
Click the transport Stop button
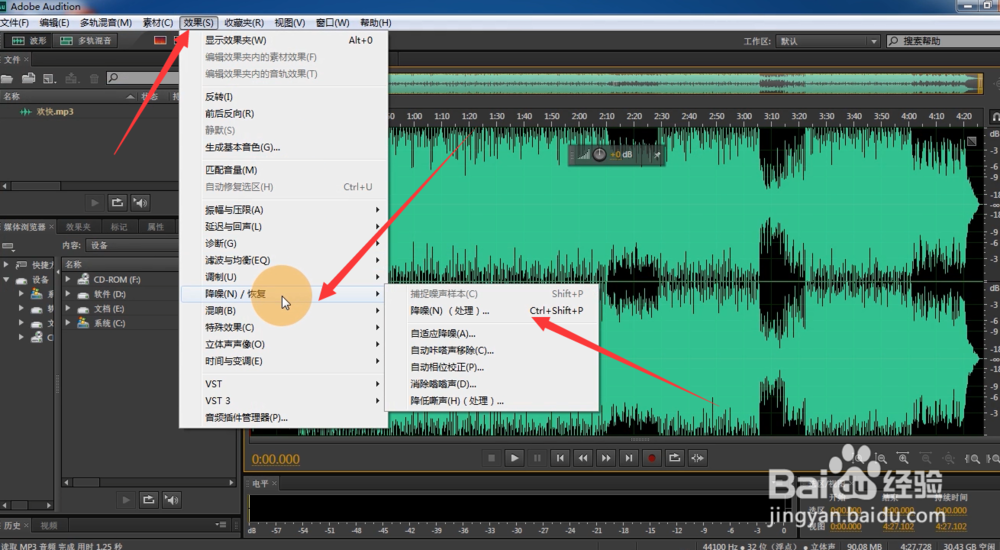pyautogui.click(x=491, y=458)
